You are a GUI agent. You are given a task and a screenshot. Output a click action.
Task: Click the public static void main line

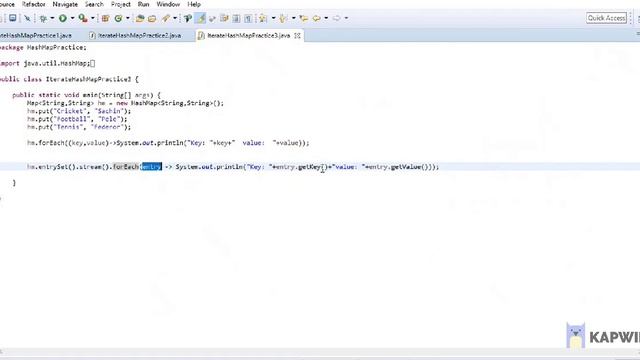click(86, 95)
